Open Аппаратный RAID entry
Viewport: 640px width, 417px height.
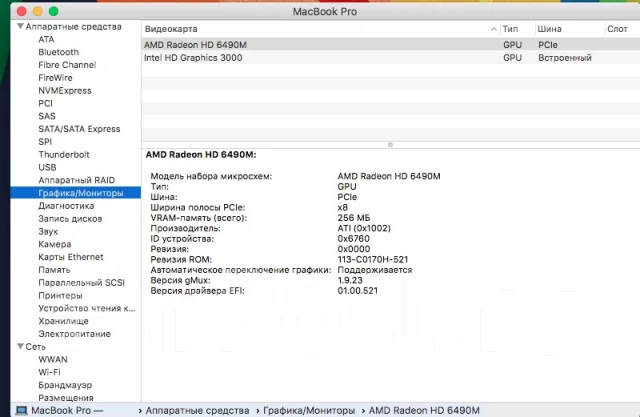click(x=76, y=180)
